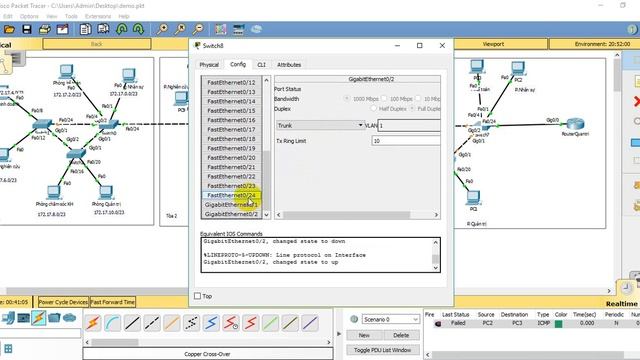The width and height of the screenshot is (640, 360).
Task: Click the Undo green arrow icon
Action: tap(122, 29)
